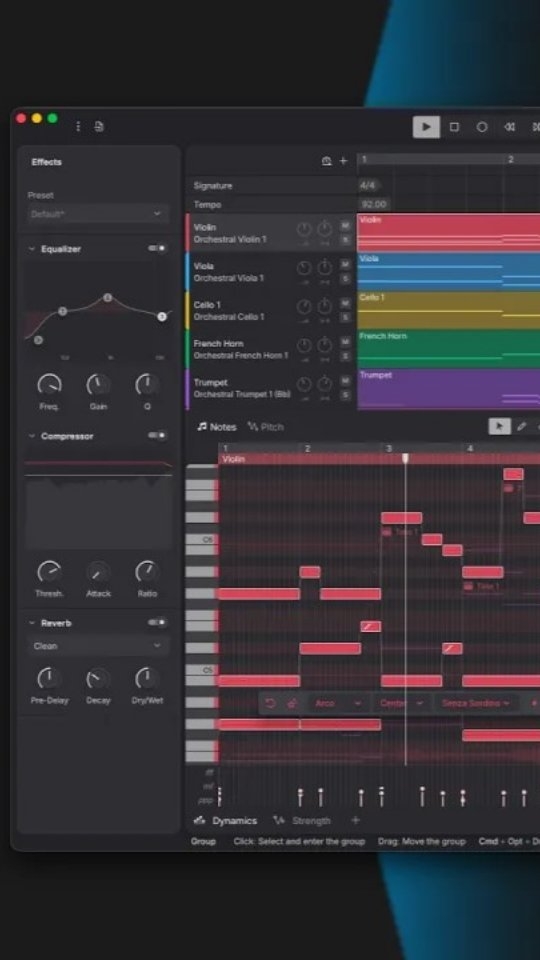Click the metronome icon above track list
The width and height of the screenshot is (540, 960).
[326, 160]
